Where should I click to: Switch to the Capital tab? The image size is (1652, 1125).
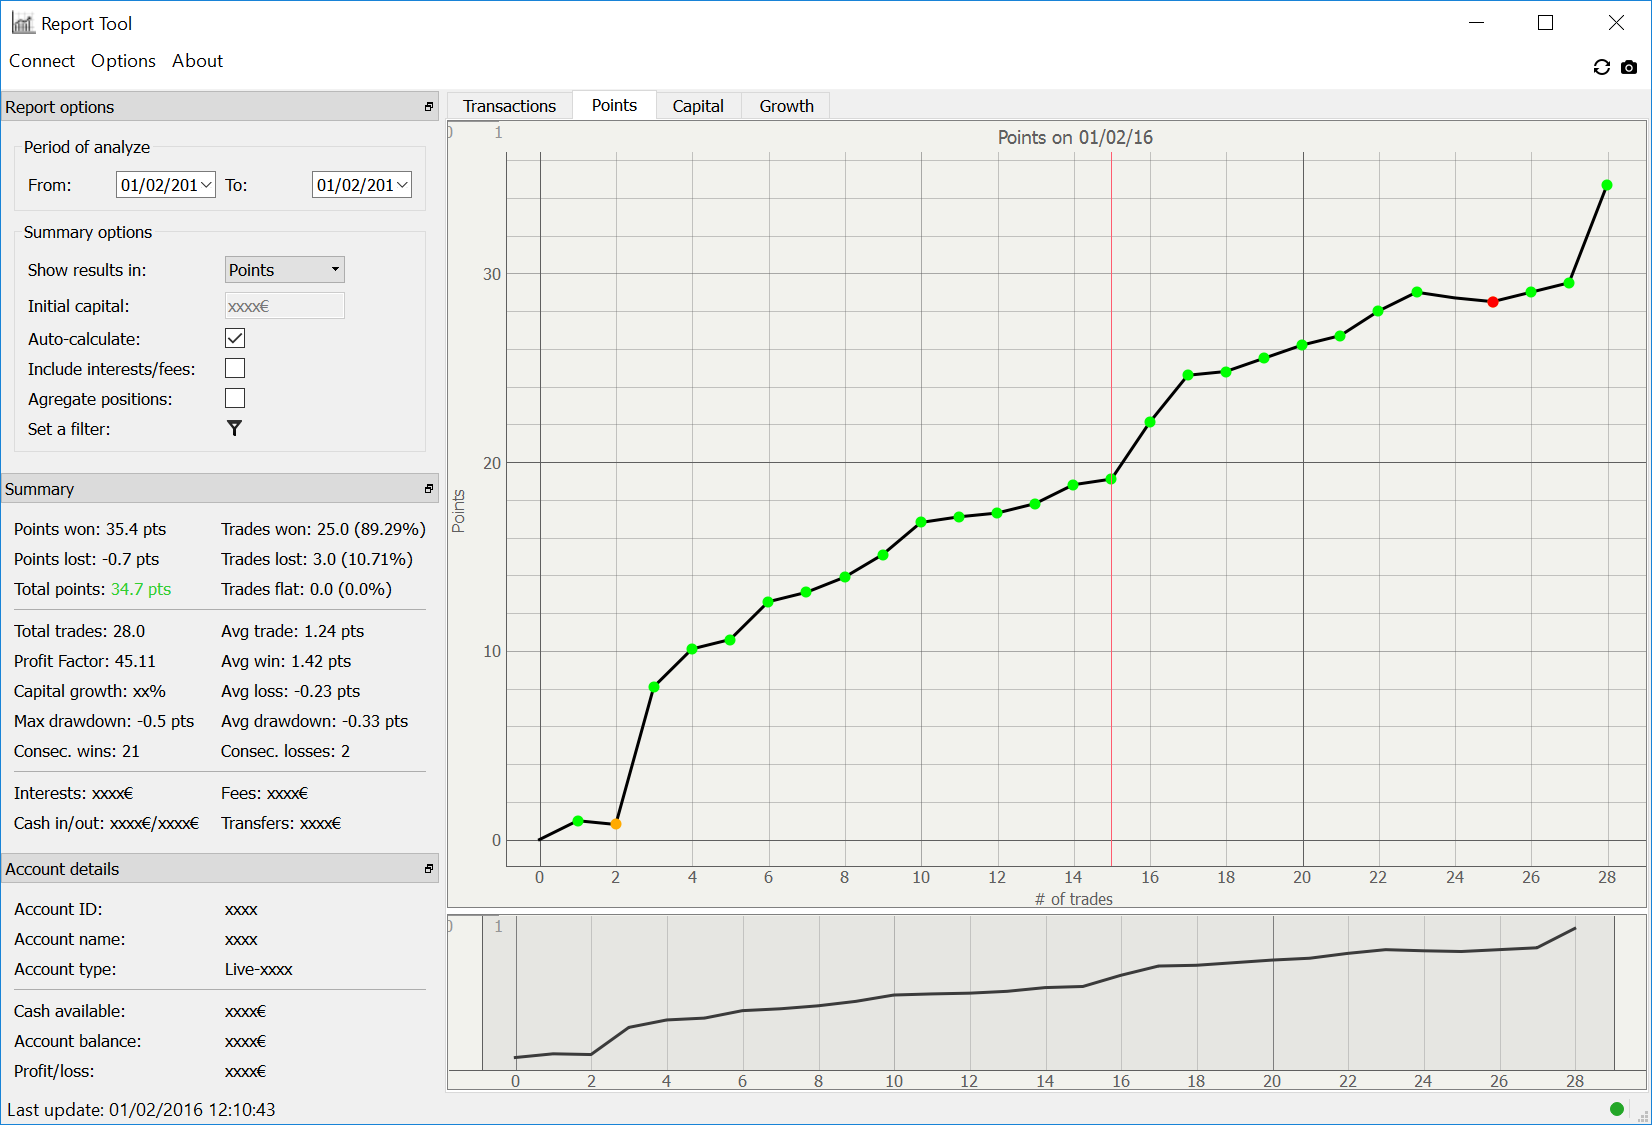pos(697,106)
